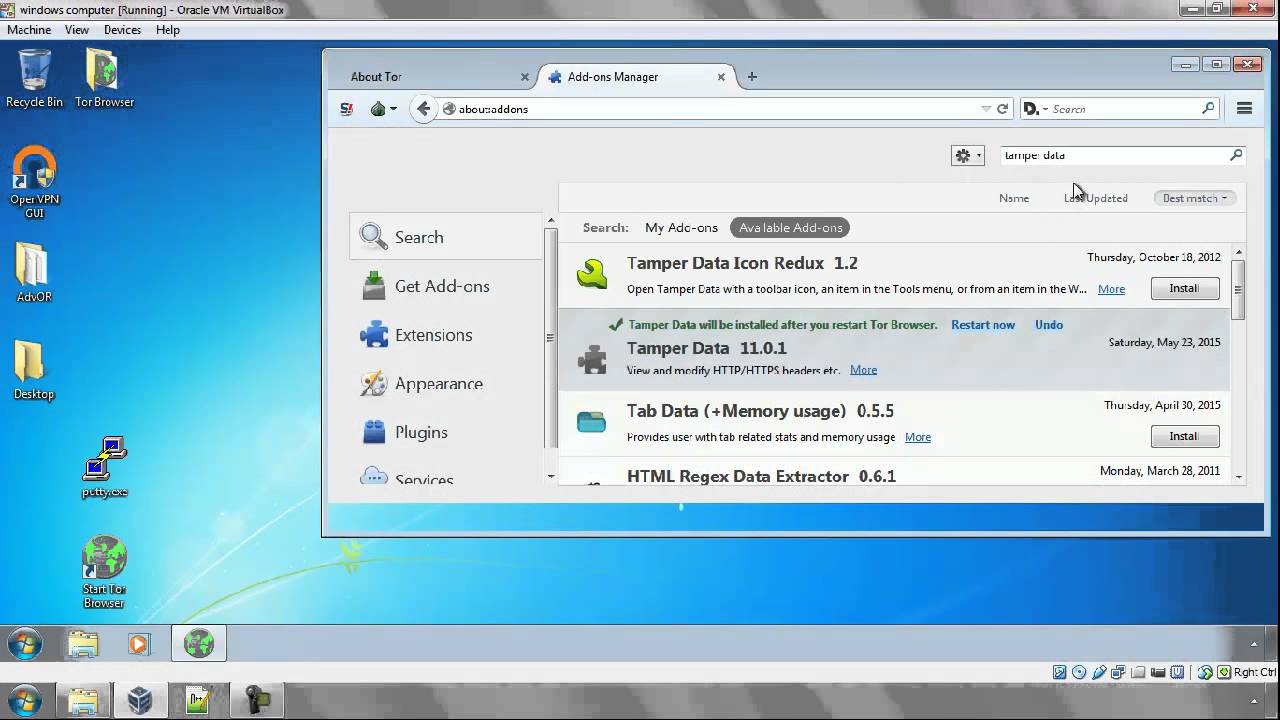Click More link for Tamper Data Icon Redux
The height and width of the screenshot is (720, 1280).
1111,289
